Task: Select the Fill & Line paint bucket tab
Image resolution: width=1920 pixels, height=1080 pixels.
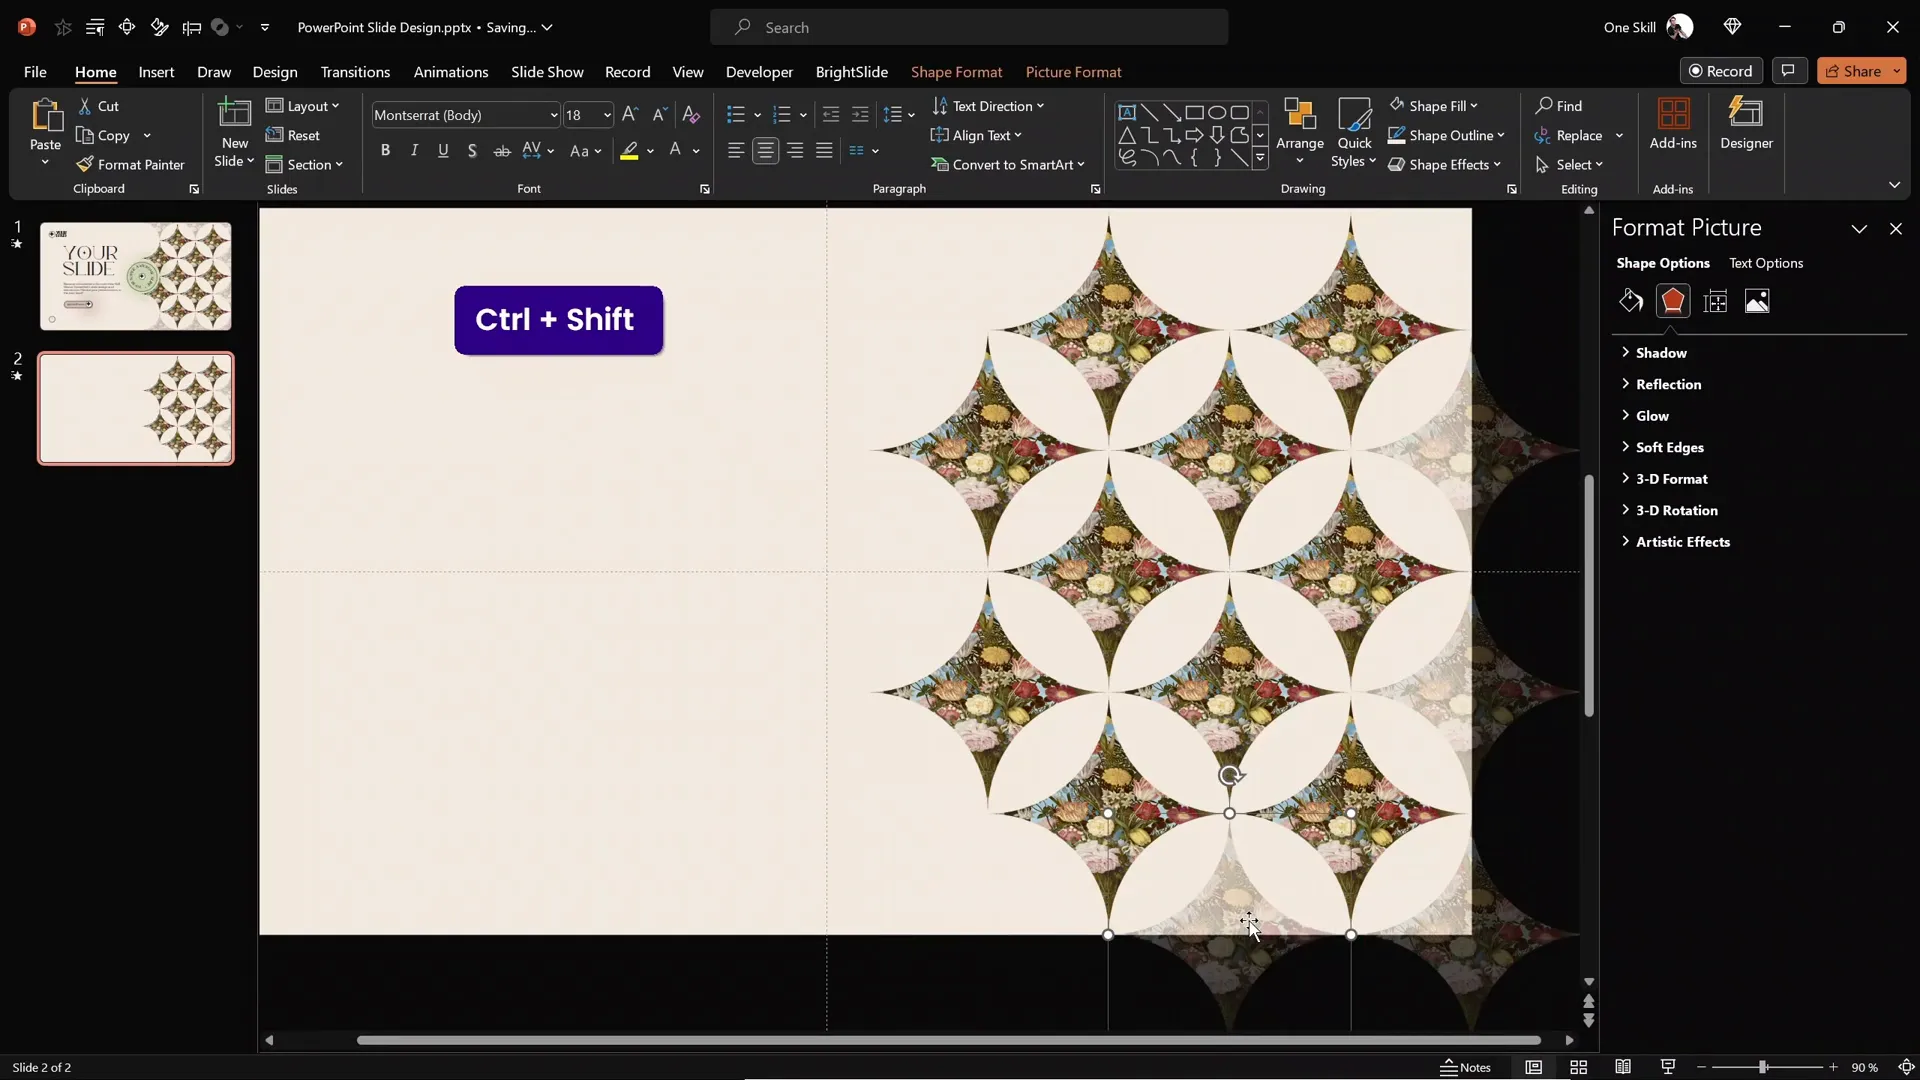Action: click(x=1631, y=301)
